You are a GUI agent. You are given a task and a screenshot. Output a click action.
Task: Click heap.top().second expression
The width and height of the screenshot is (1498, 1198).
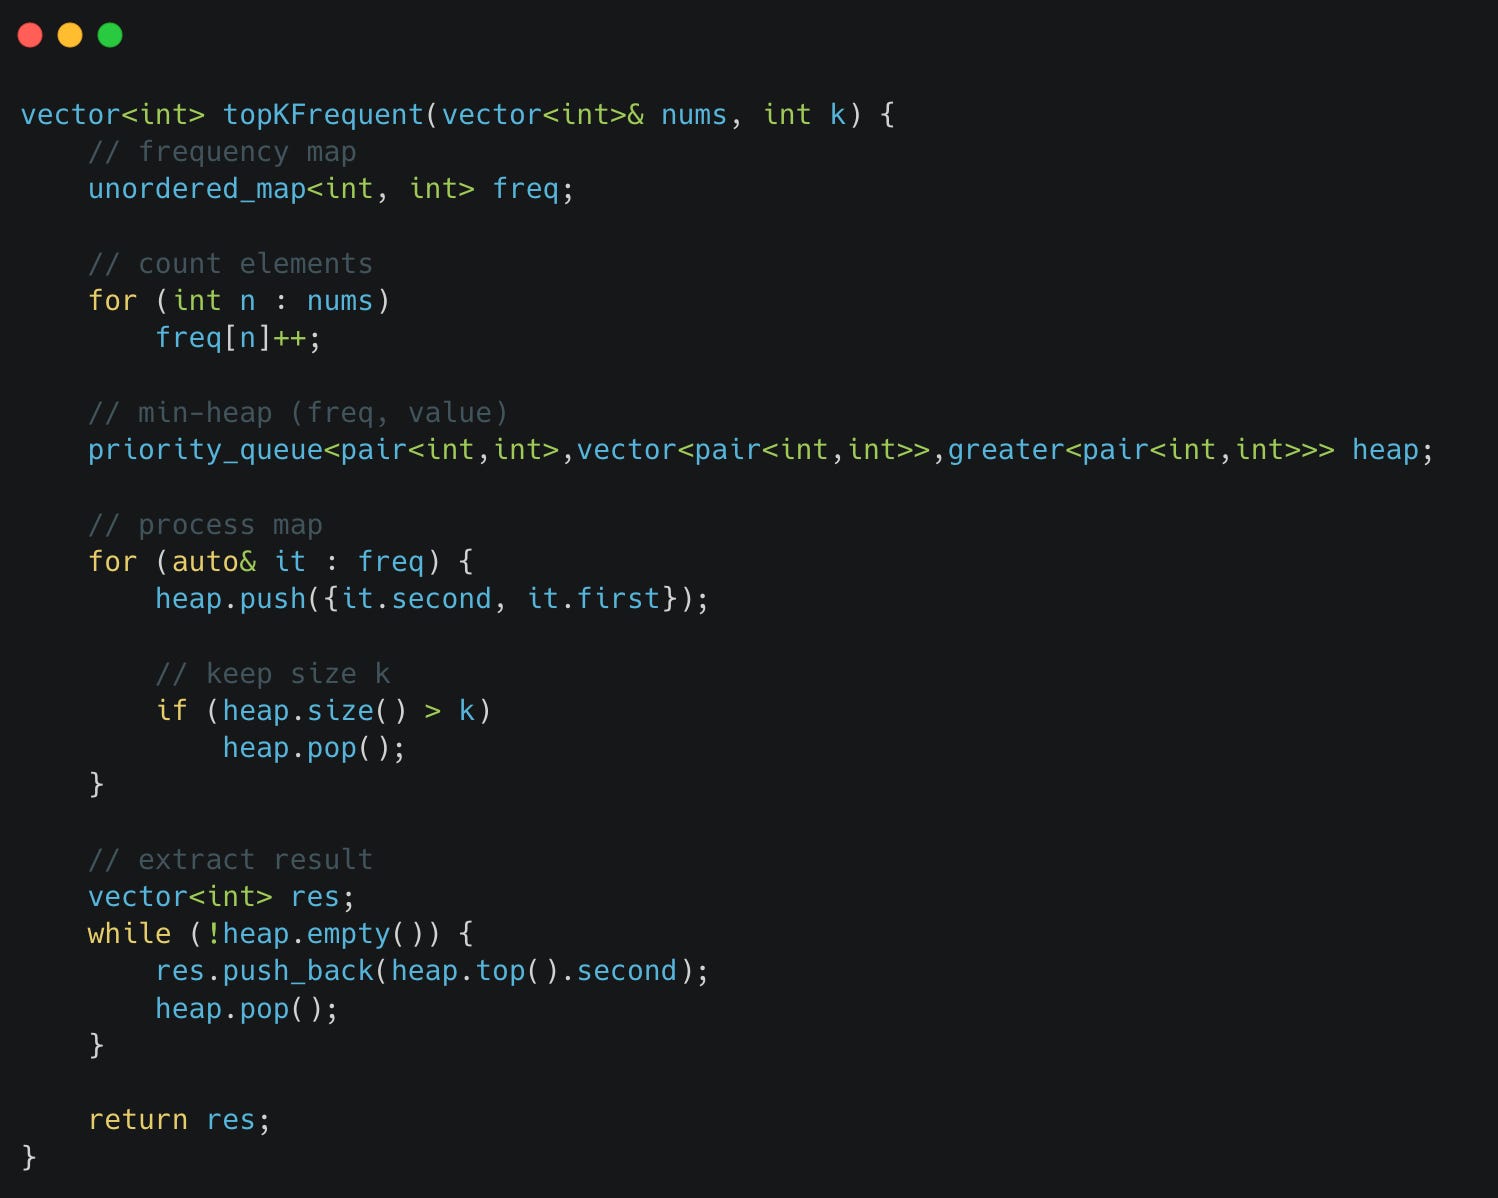(x=534, y=971)
